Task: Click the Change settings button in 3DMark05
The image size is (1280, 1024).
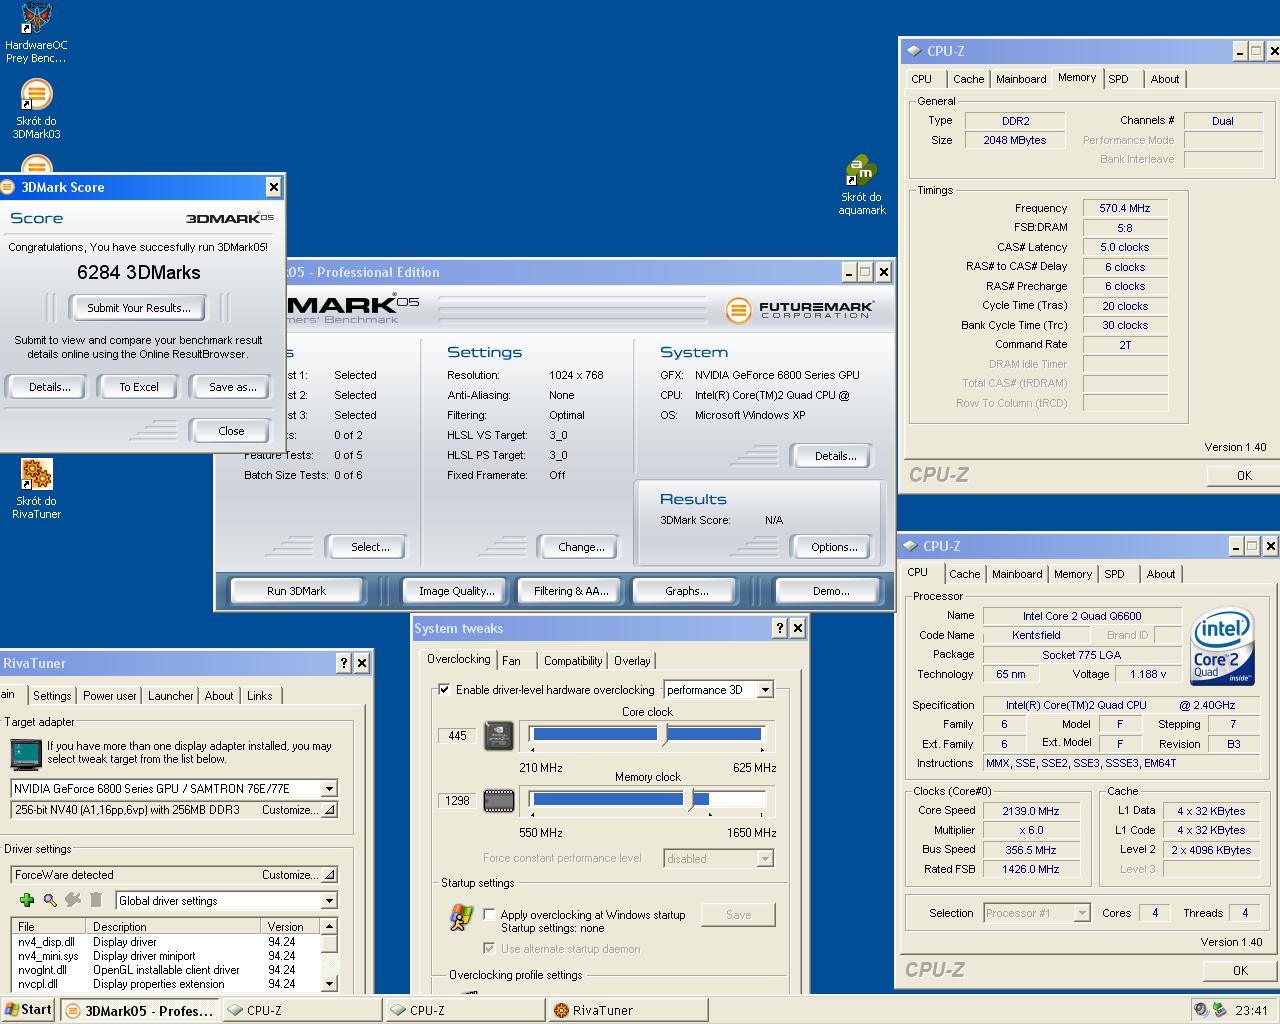Action: 581,547
